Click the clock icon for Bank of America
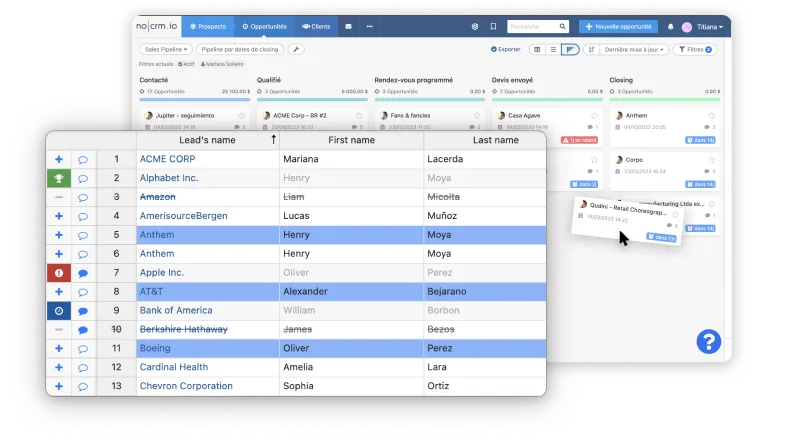 tap(59, 311)
